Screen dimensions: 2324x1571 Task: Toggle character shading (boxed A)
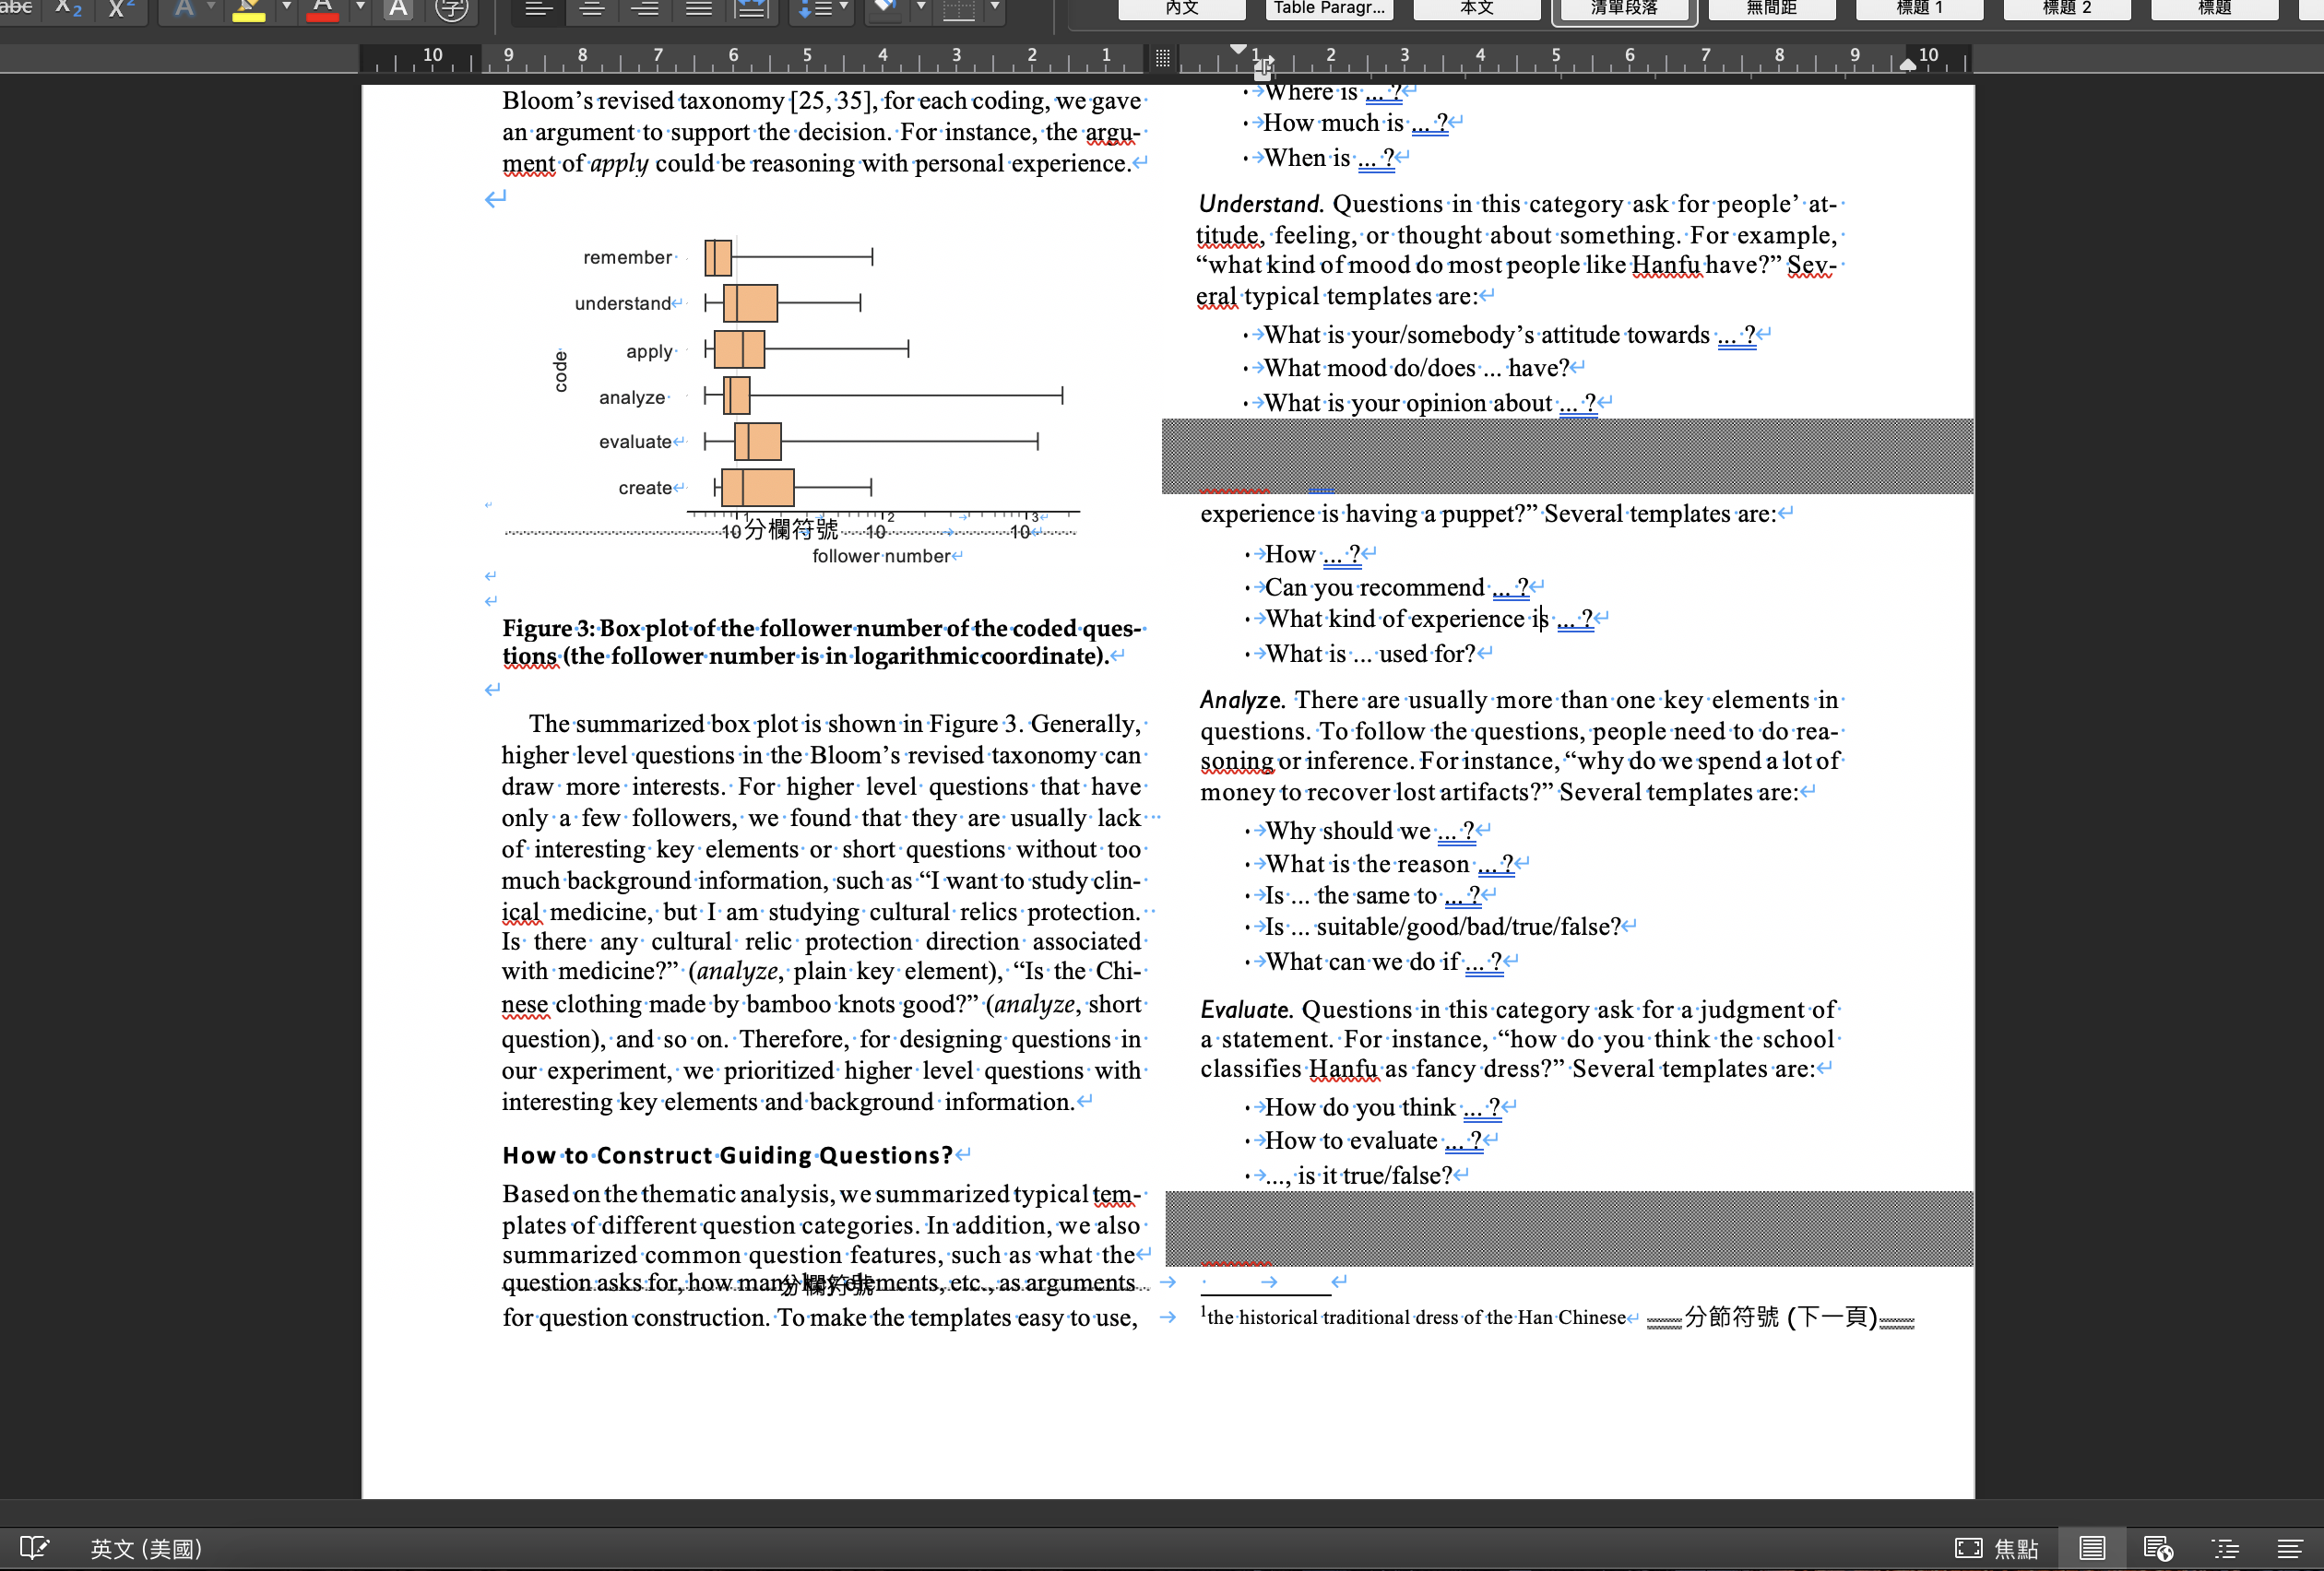coord(398,8)
